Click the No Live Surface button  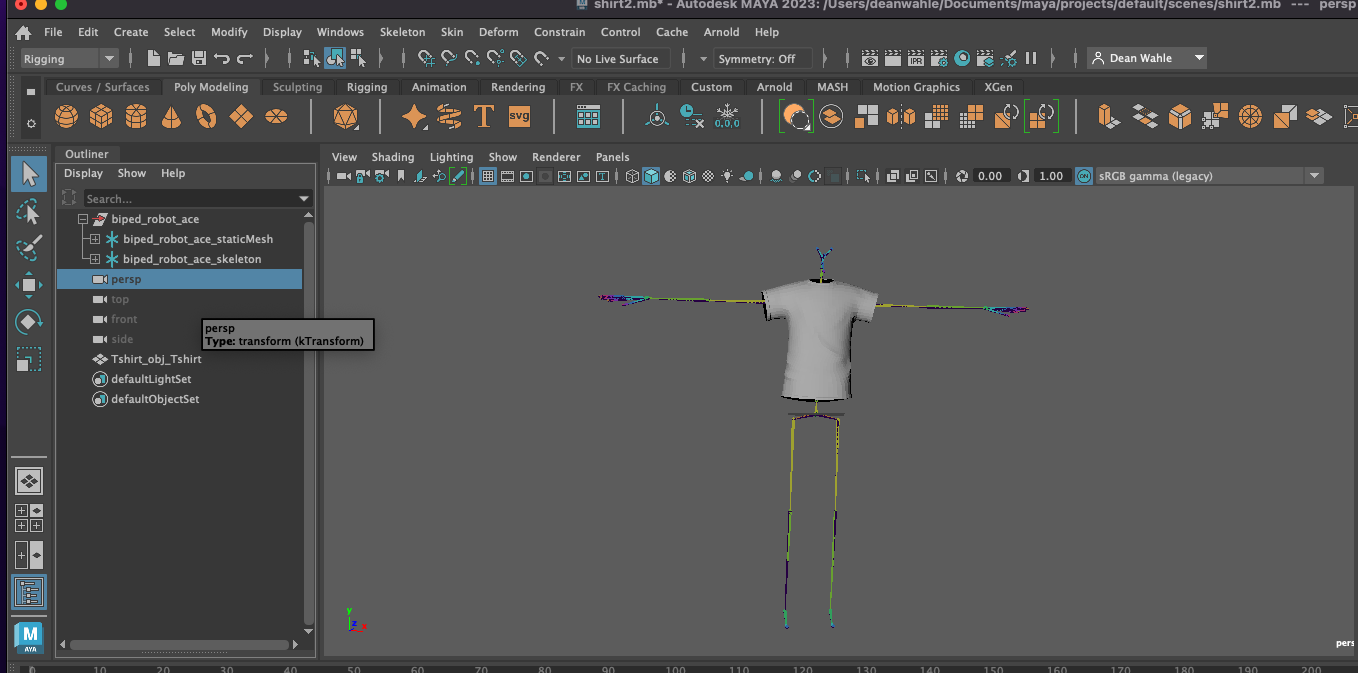coord(617,59)
